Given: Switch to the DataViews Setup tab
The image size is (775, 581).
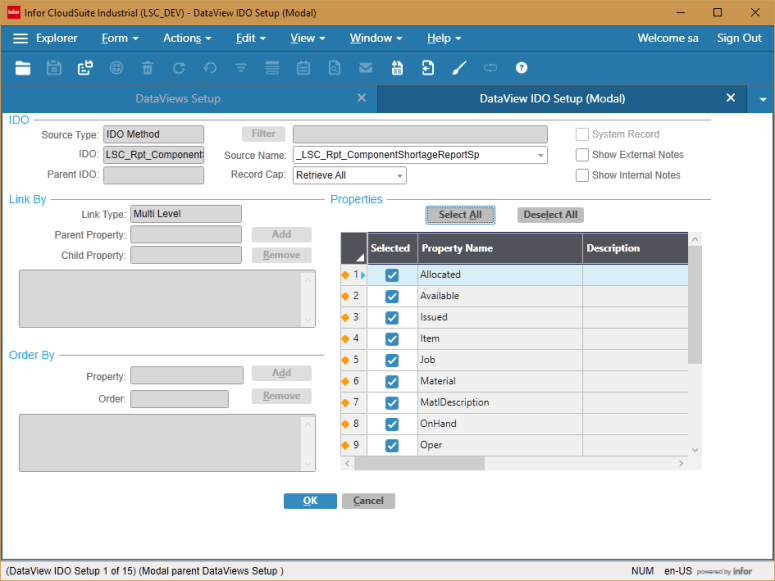Looking at the screenshot, I should [178, 98].
